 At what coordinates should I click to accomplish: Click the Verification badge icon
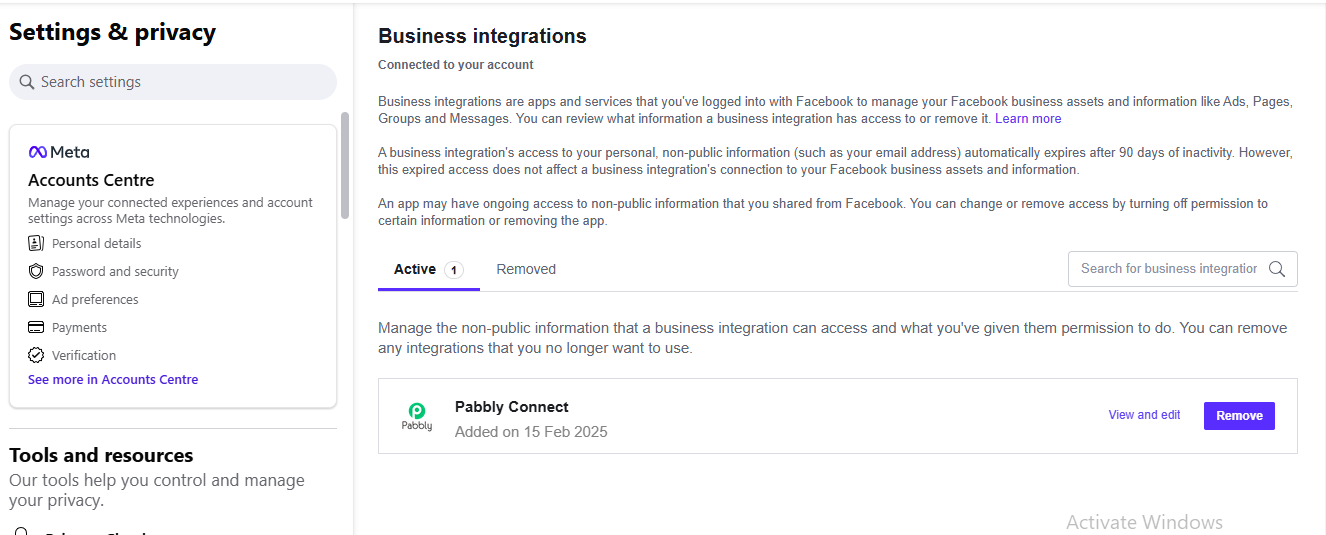36,355
